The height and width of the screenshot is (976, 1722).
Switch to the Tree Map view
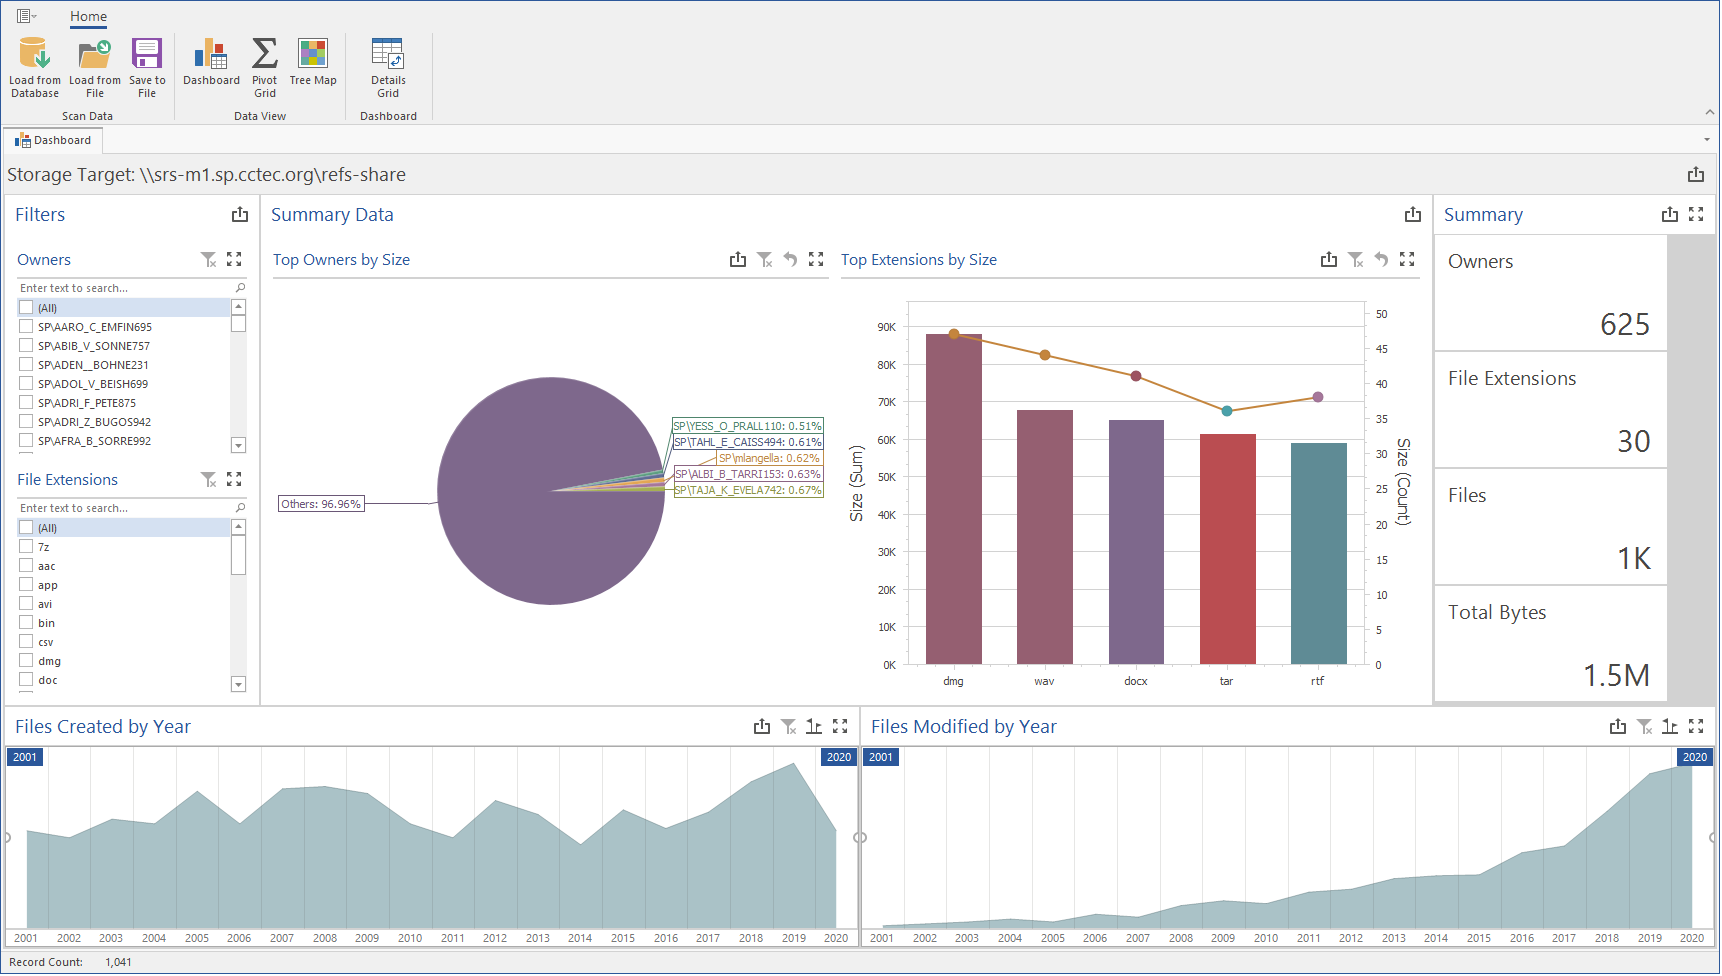[x=313, y=55]
